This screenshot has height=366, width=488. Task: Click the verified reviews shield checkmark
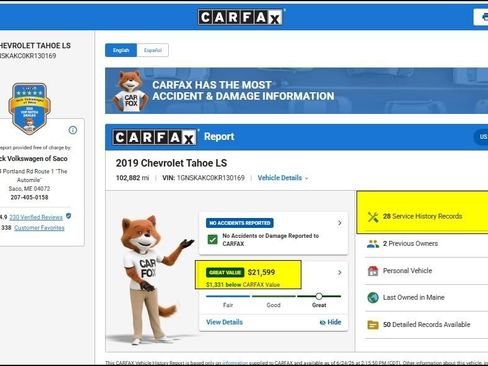69,216
